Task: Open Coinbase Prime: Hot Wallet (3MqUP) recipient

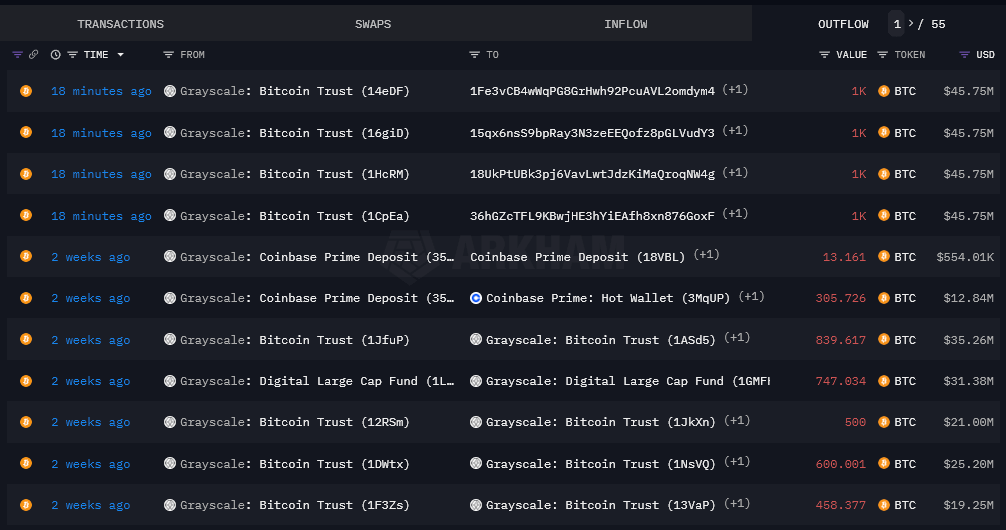Action: [608, 298]
